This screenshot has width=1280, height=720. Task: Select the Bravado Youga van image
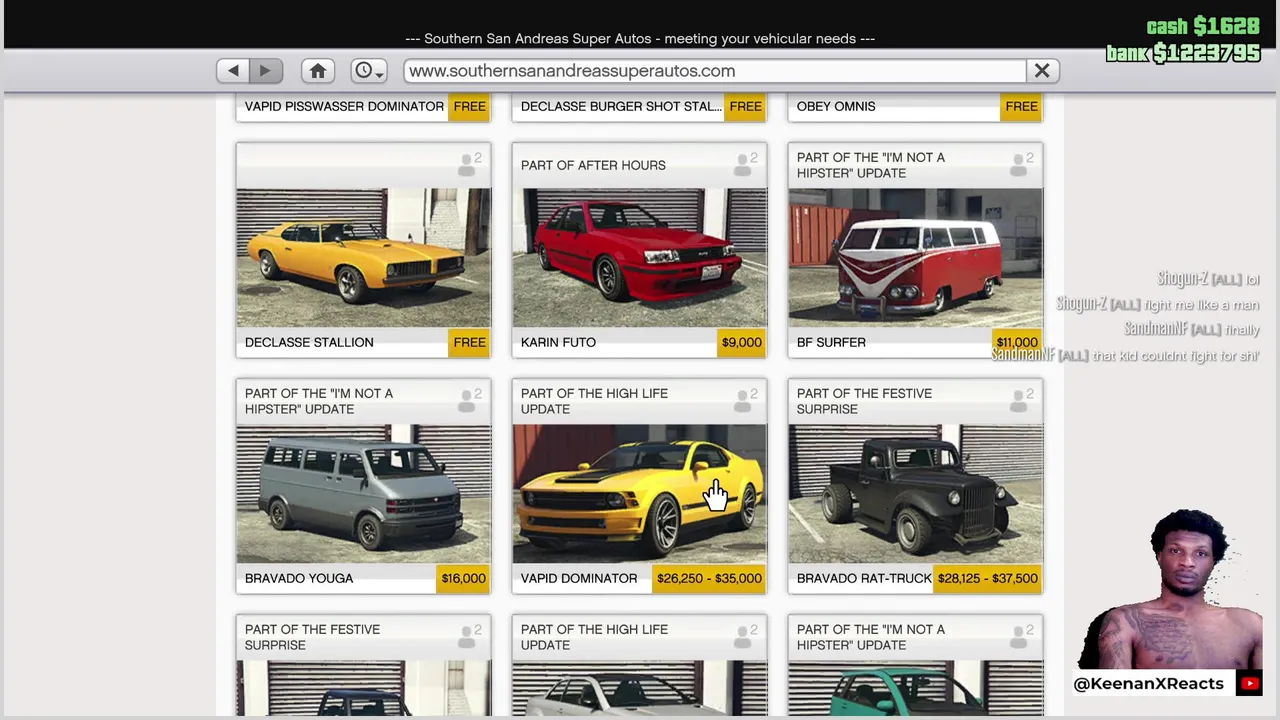[364, 494]
